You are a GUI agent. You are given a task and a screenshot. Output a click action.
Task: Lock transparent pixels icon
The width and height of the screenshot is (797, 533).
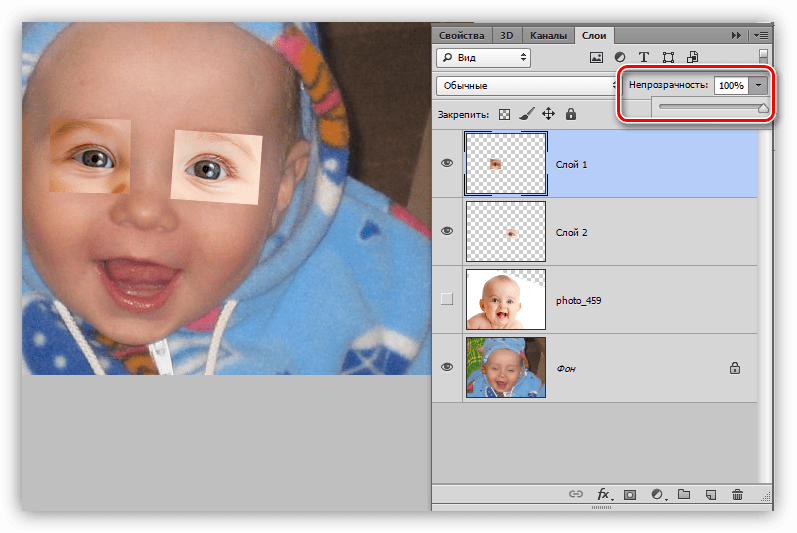click(504, 114)
